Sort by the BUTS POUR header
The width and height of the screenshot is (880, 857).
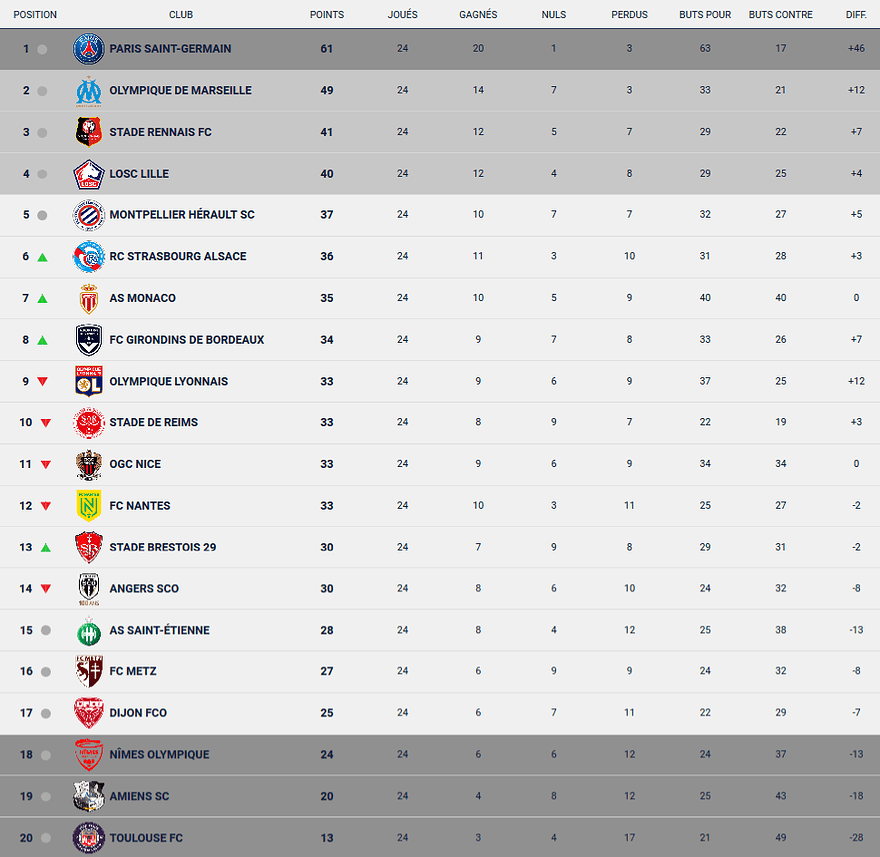[x=705, y=15]
